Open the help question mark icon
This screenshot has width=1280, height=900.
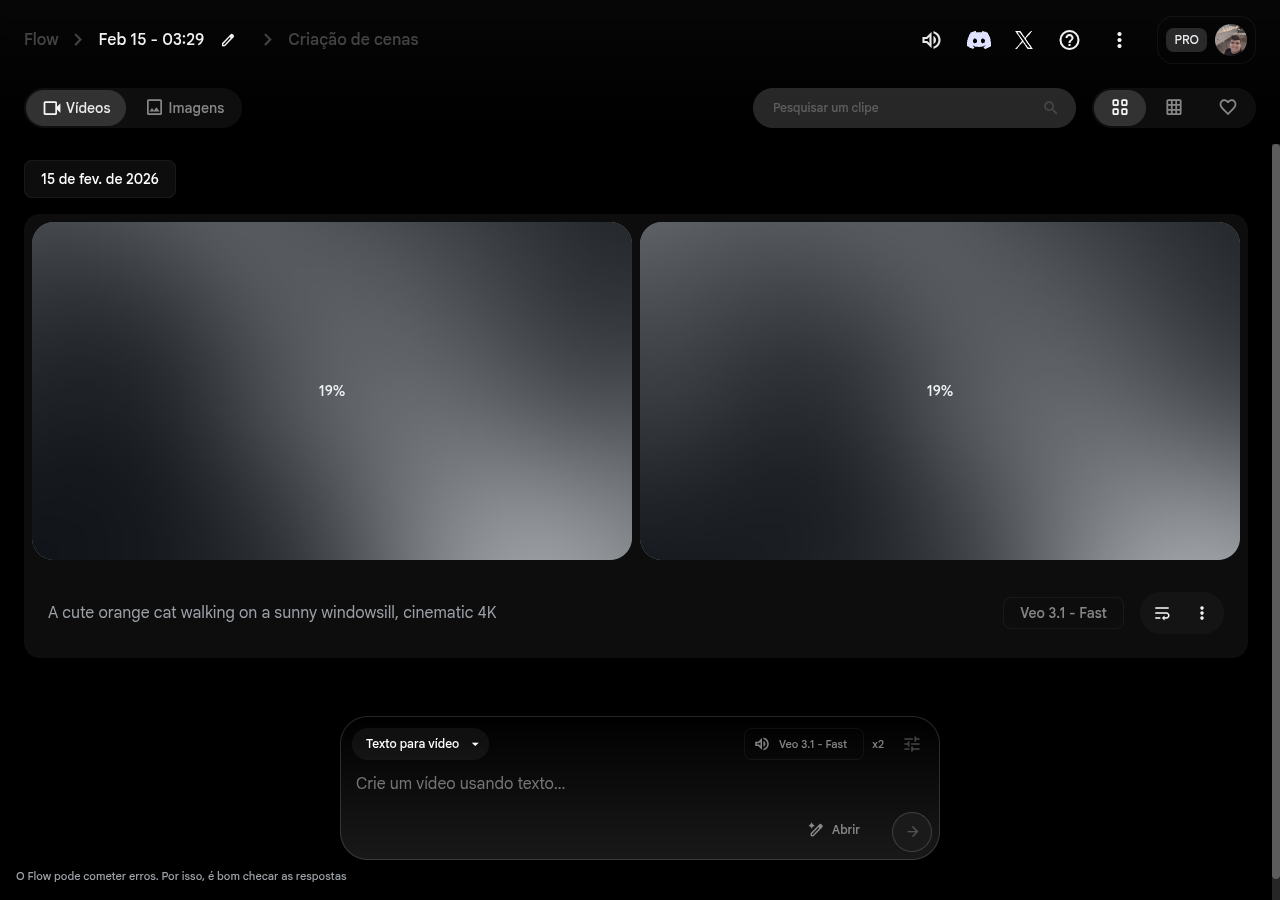point(1069,40)
